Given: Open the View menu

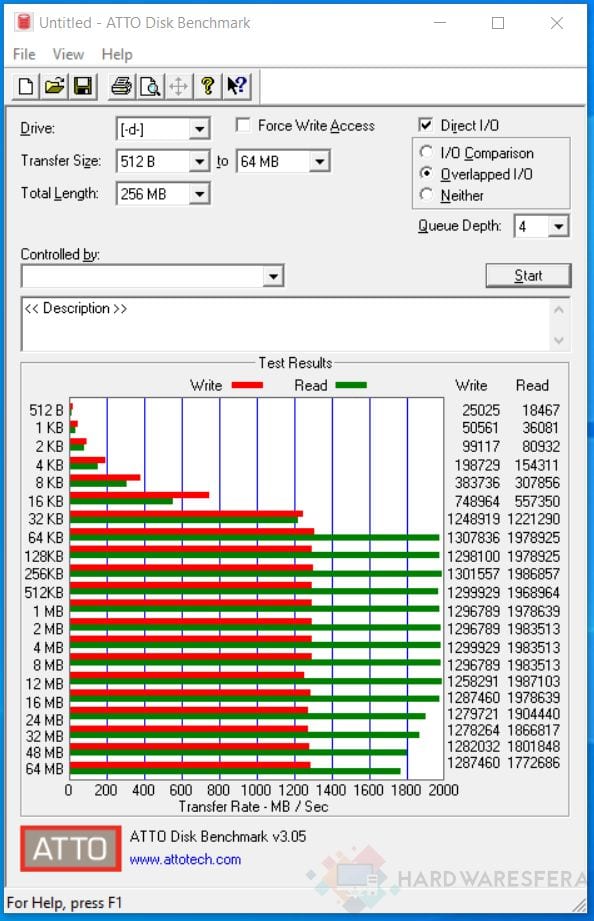Looking at the screenshot, I should click(x=68, y=54).
